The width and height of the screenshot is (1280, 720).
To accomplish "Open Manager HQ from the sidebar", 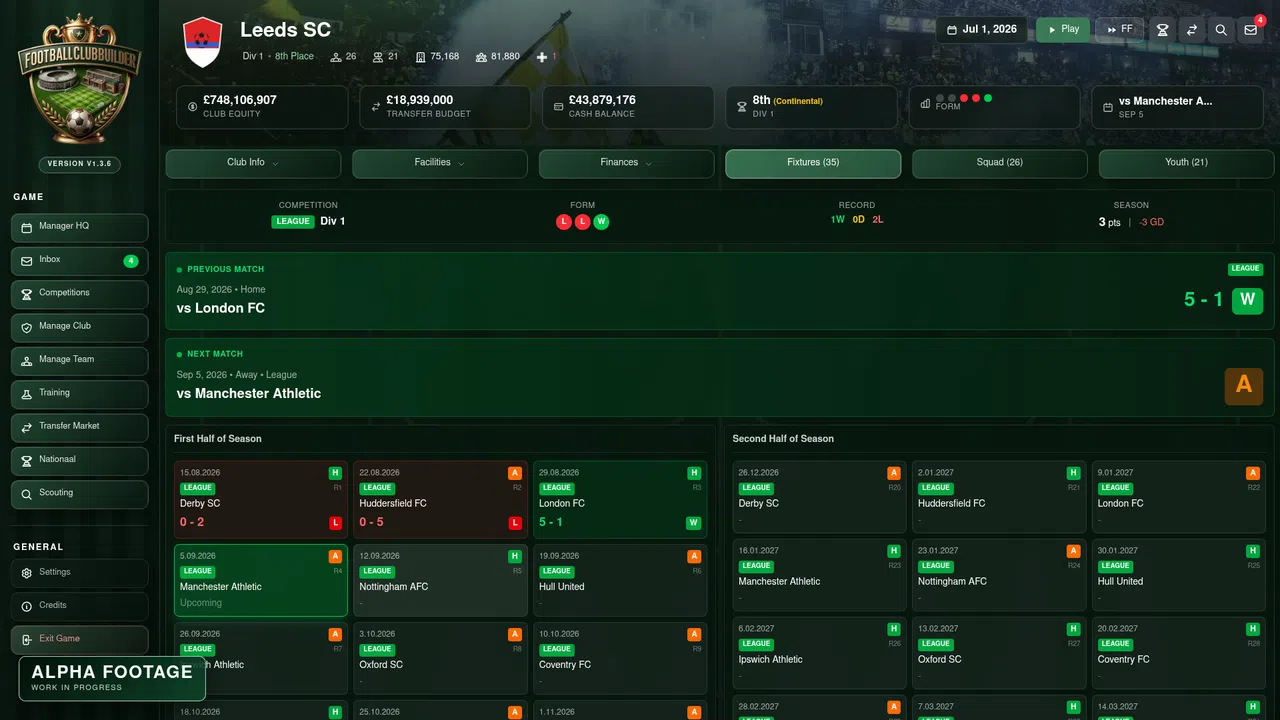I will pyautogui.click(x=80, y=227).
